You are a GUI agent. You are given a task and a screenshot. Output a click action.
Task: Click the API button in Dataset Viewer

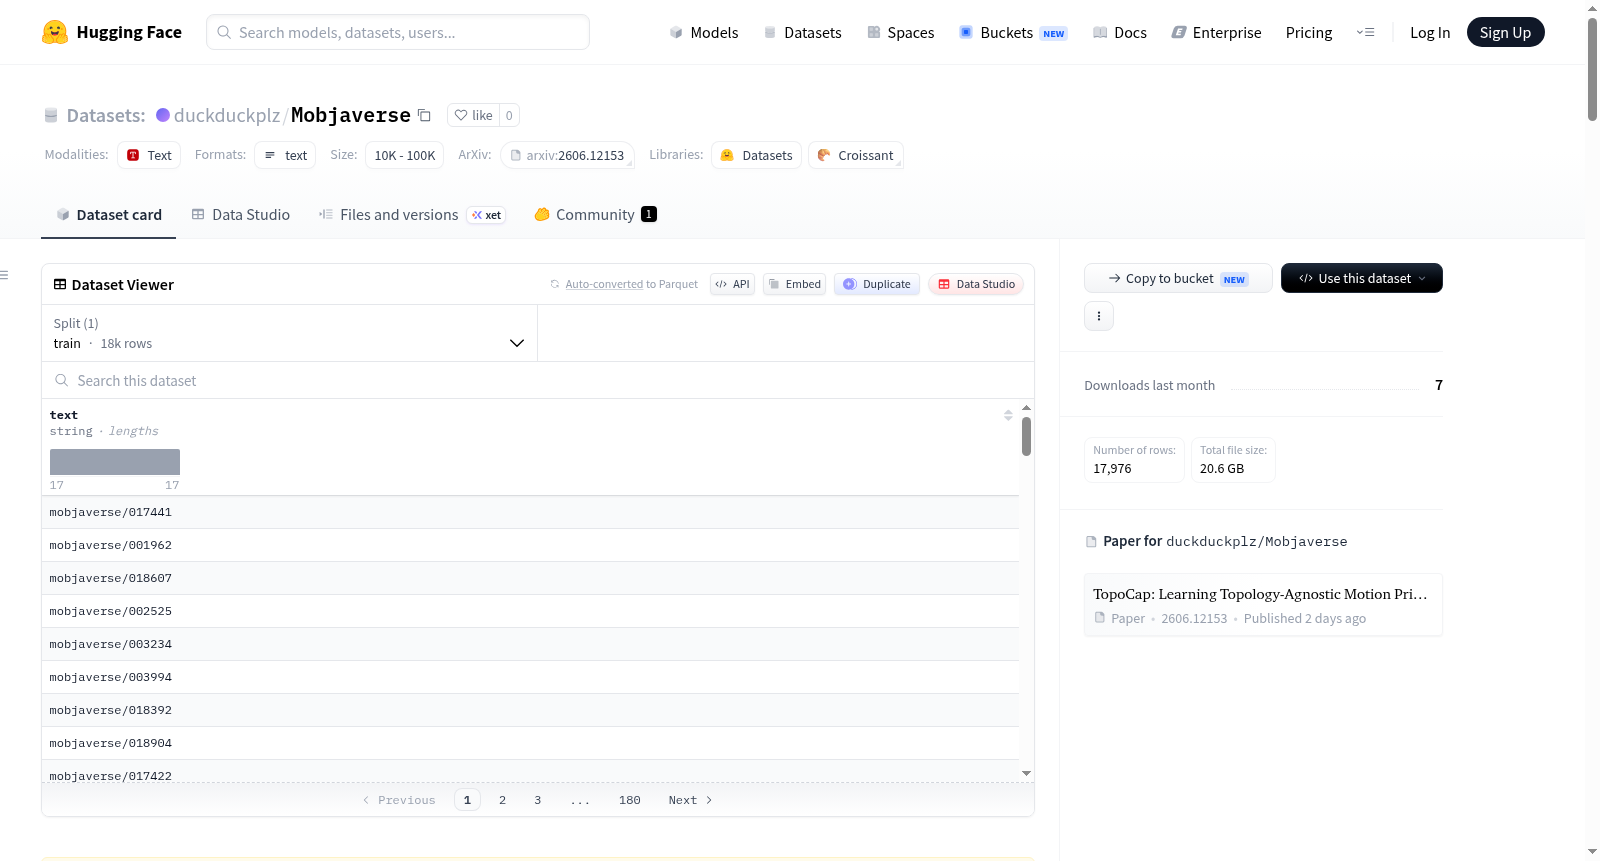point(732,284)
